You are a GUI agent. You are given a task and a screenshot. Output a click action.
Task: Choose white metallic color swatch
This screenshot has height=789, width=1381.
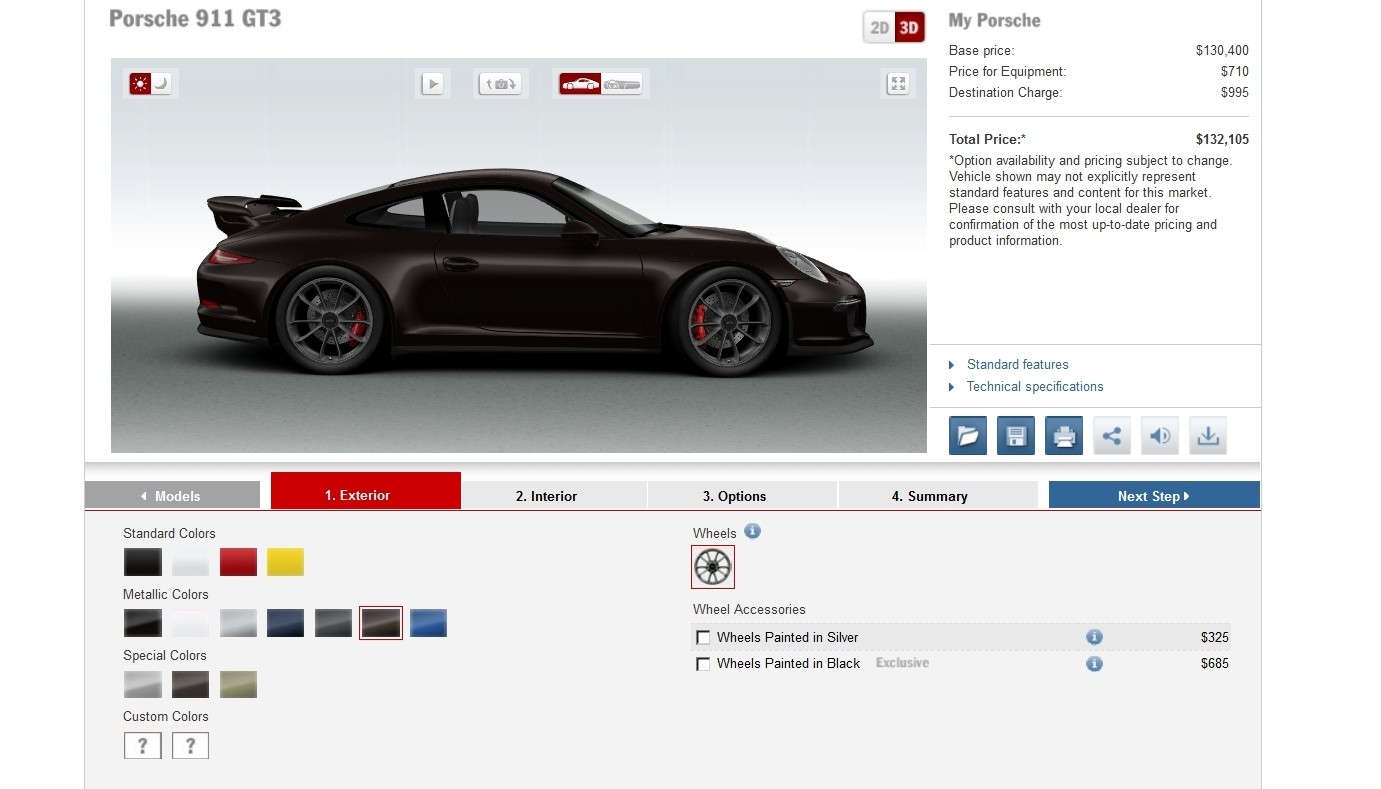coord(190,623)
